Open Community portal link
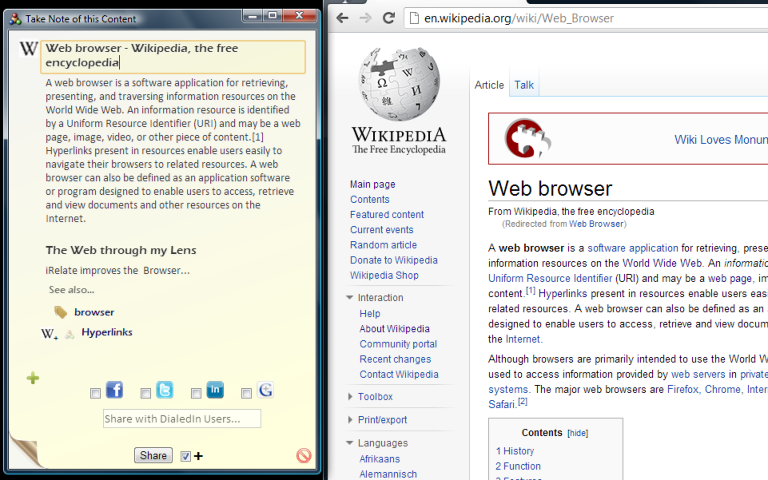 click(398, 344)
